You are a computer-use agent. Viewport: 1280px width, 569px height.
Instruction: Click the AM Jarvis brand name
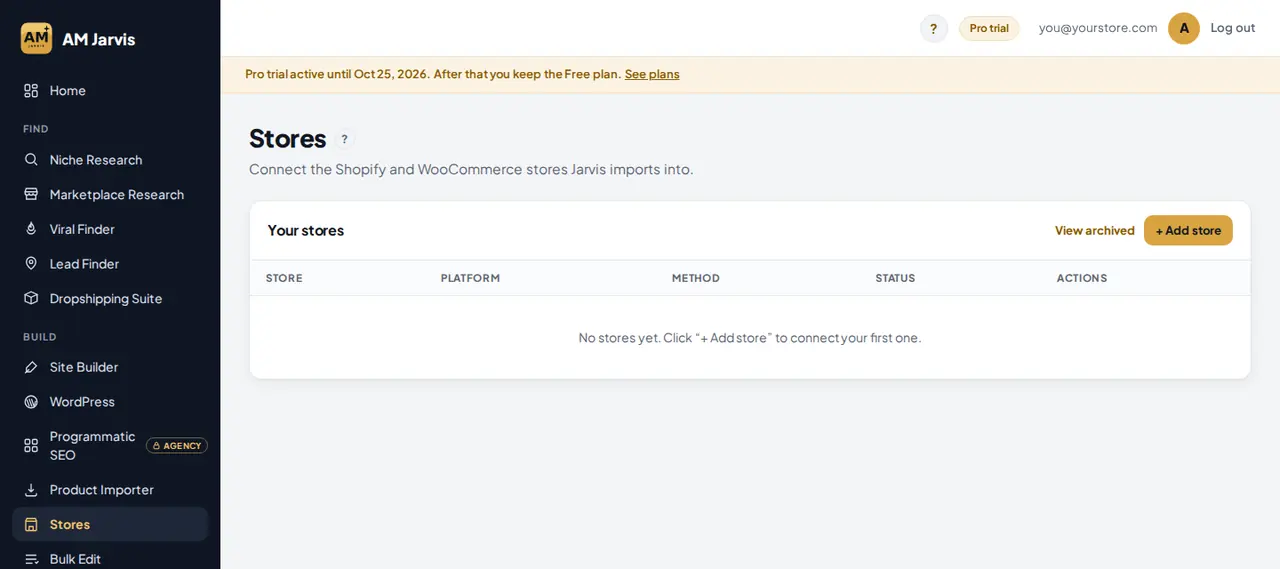click(98, 39)
